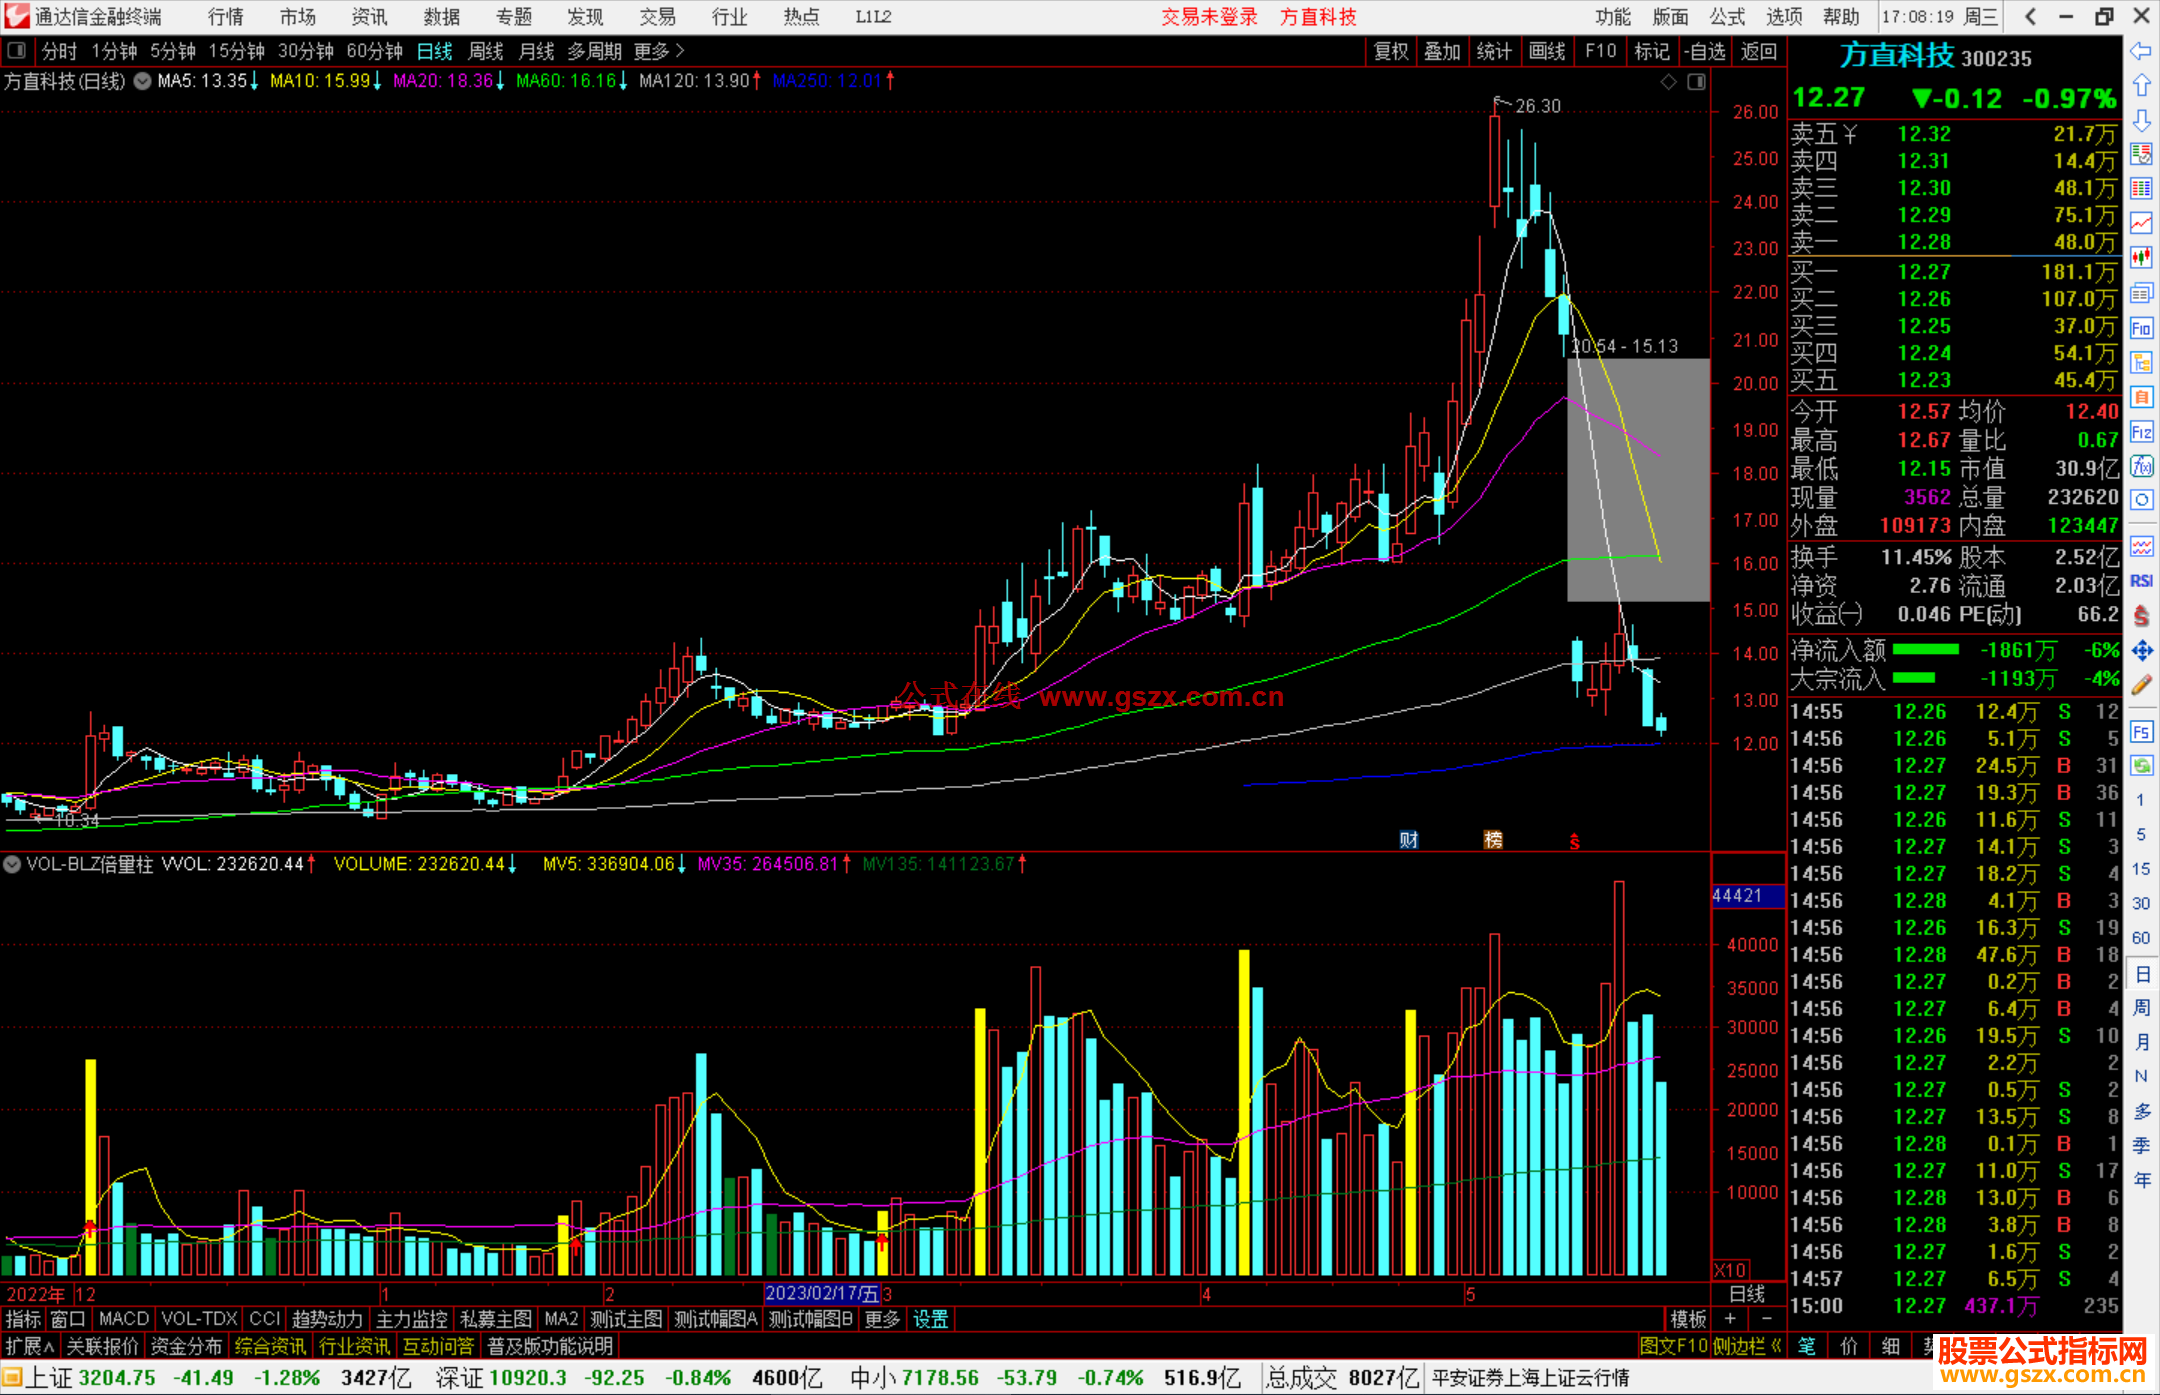Select the pencil drawing tool icon
This screenshot has height=1395, width=2160.
pos(2141,685)
